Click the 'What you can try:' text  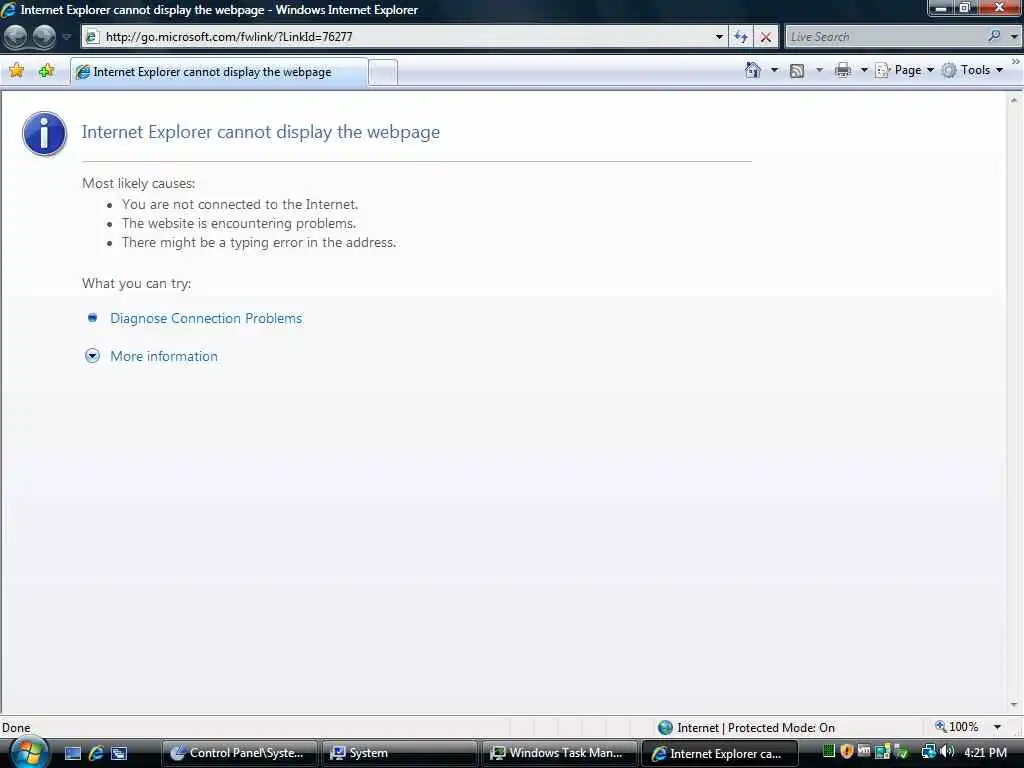pos(136,283)
